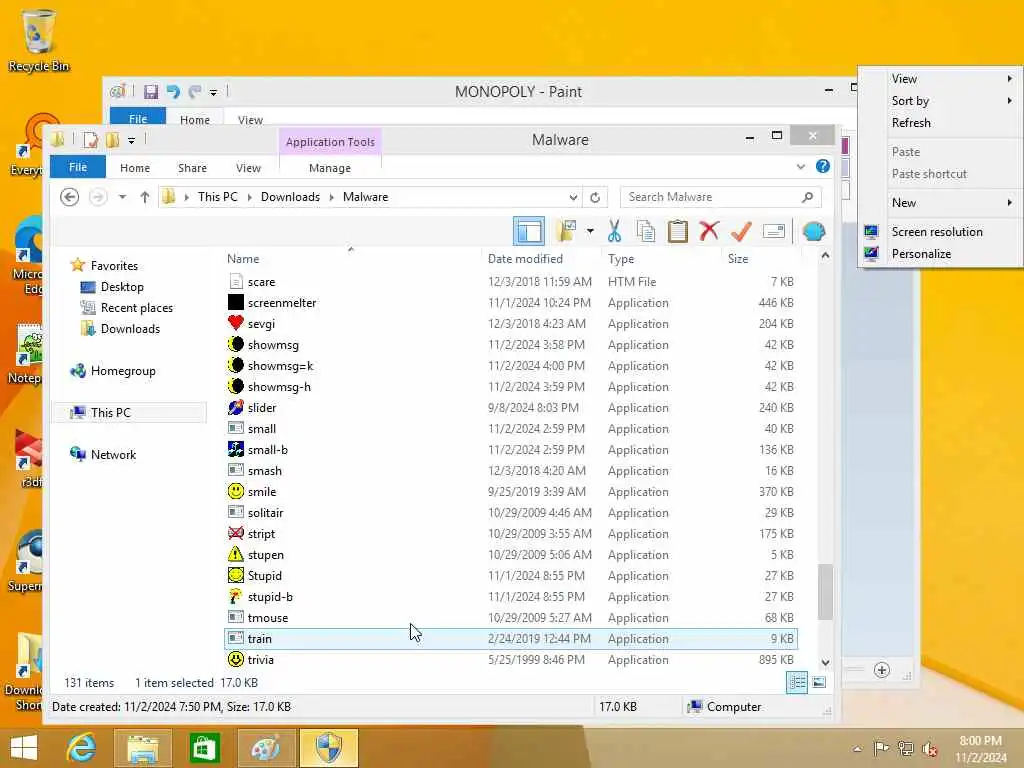Screen dimensions: 1024x768
Task: Open the Quick Access Toolbar dropdown in Malware
Action: tap(131, 140)
